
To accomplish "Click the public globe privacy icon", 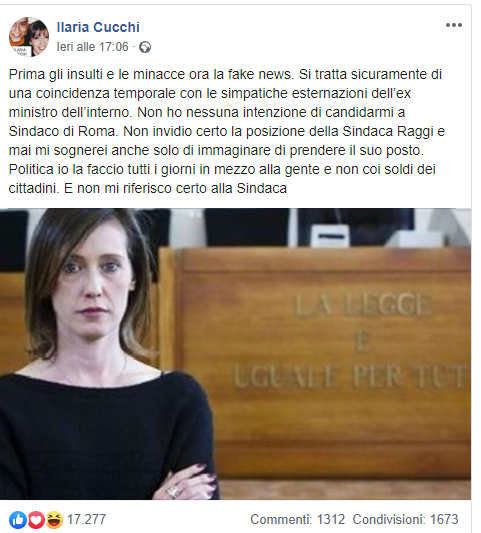I will pos(145,47).
